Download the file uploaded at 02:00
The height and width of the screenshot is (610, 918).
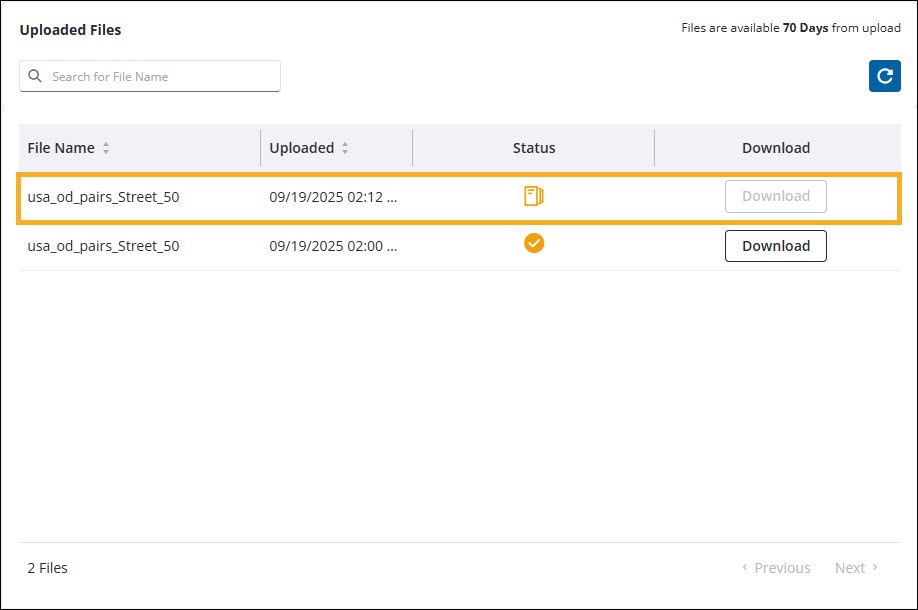pyautogui.click(x=776, y=245)
